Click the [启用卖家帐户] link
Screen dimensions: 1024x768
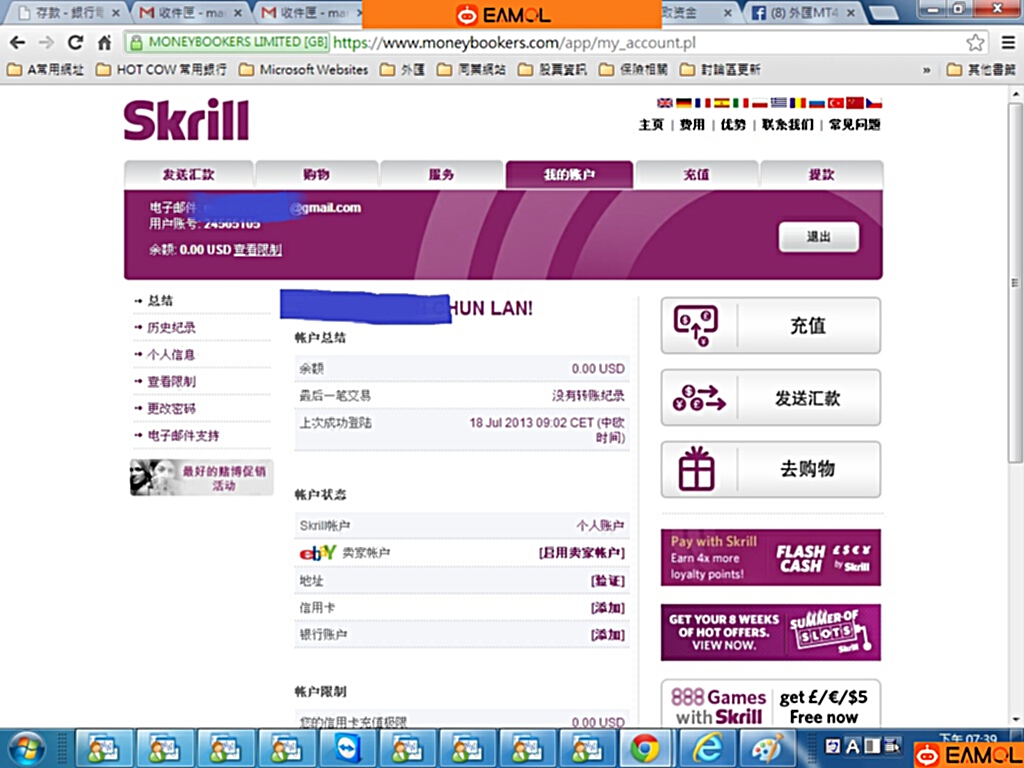[x=581, y=553]
